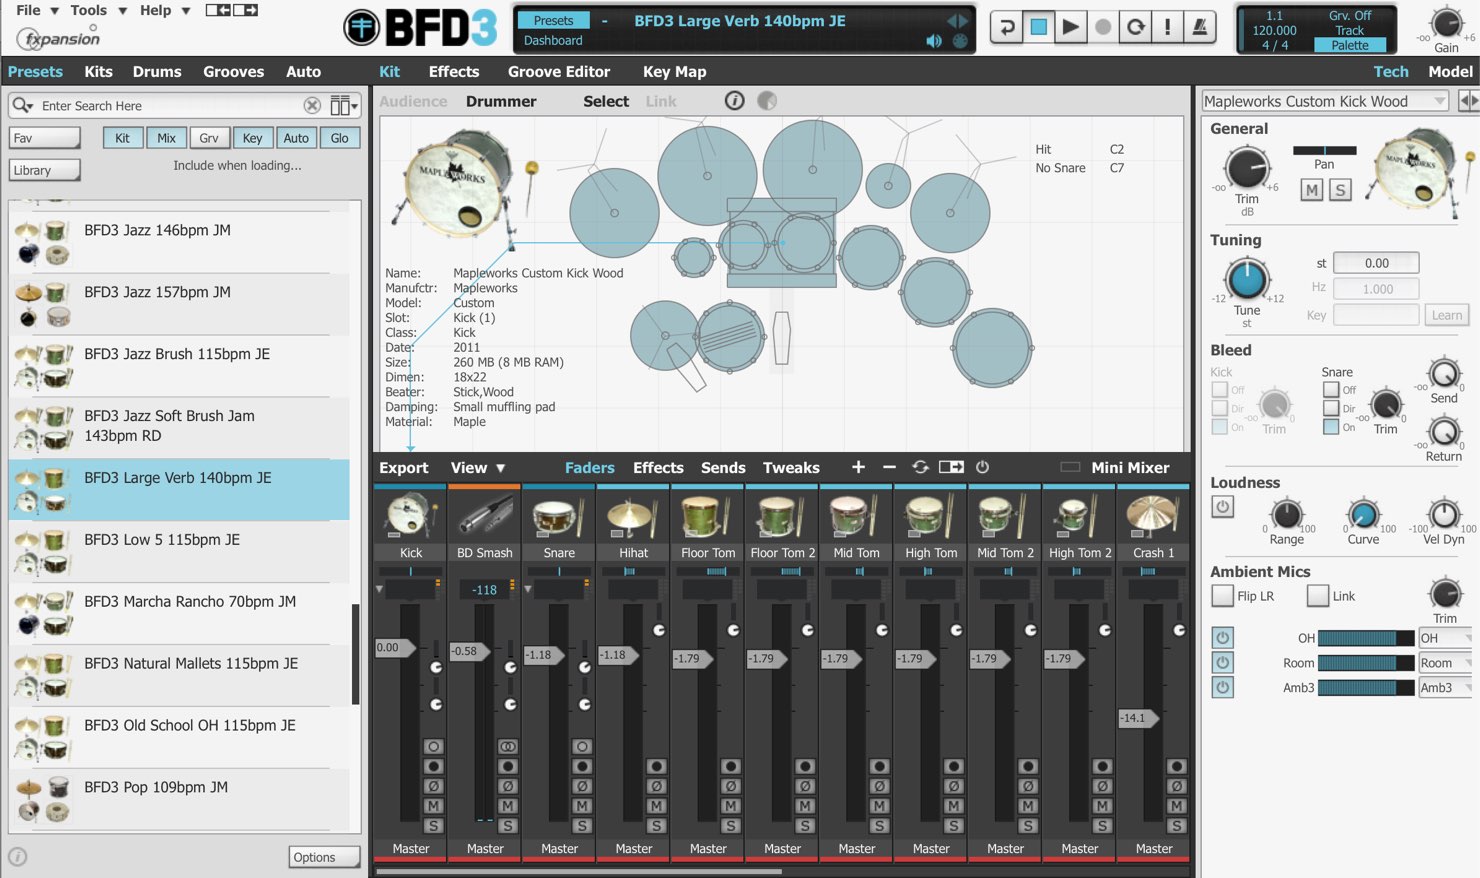Click the Fav filter button
The height and width of the screenshot is (878, 1480).
[45, 138]
